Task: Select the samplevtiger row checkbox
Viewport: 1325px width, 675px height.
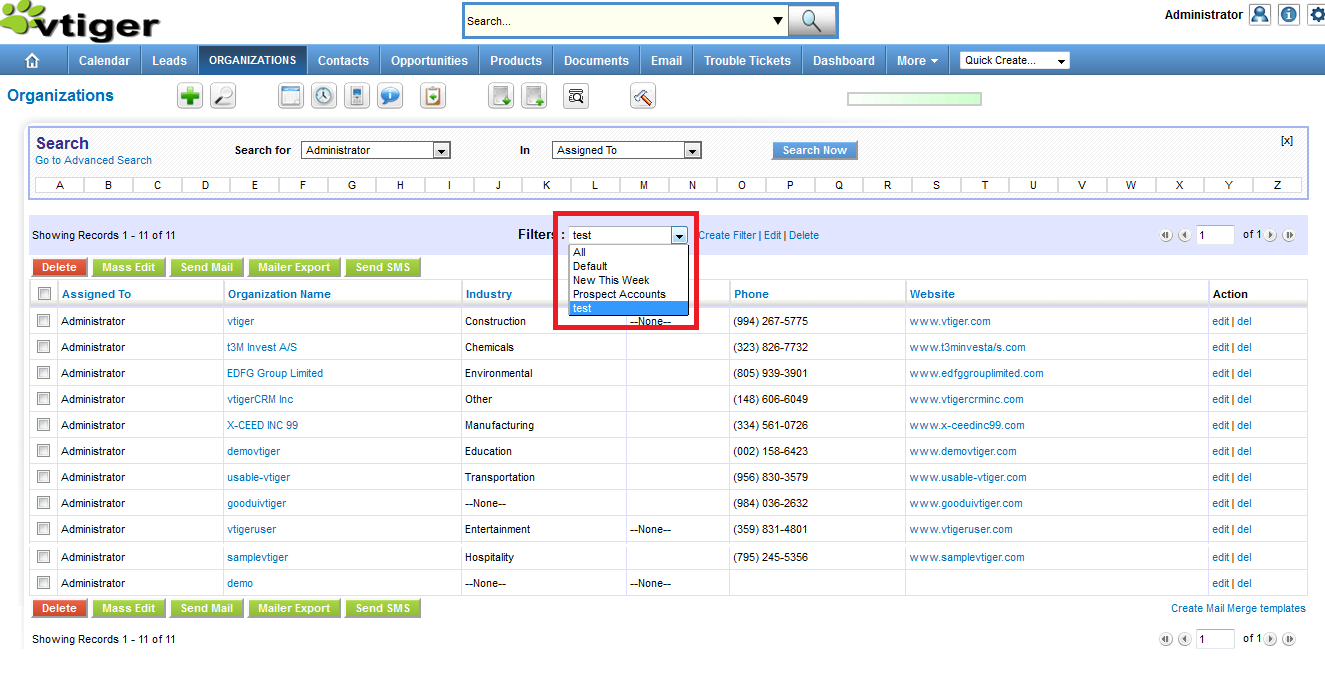Action: 44,557
